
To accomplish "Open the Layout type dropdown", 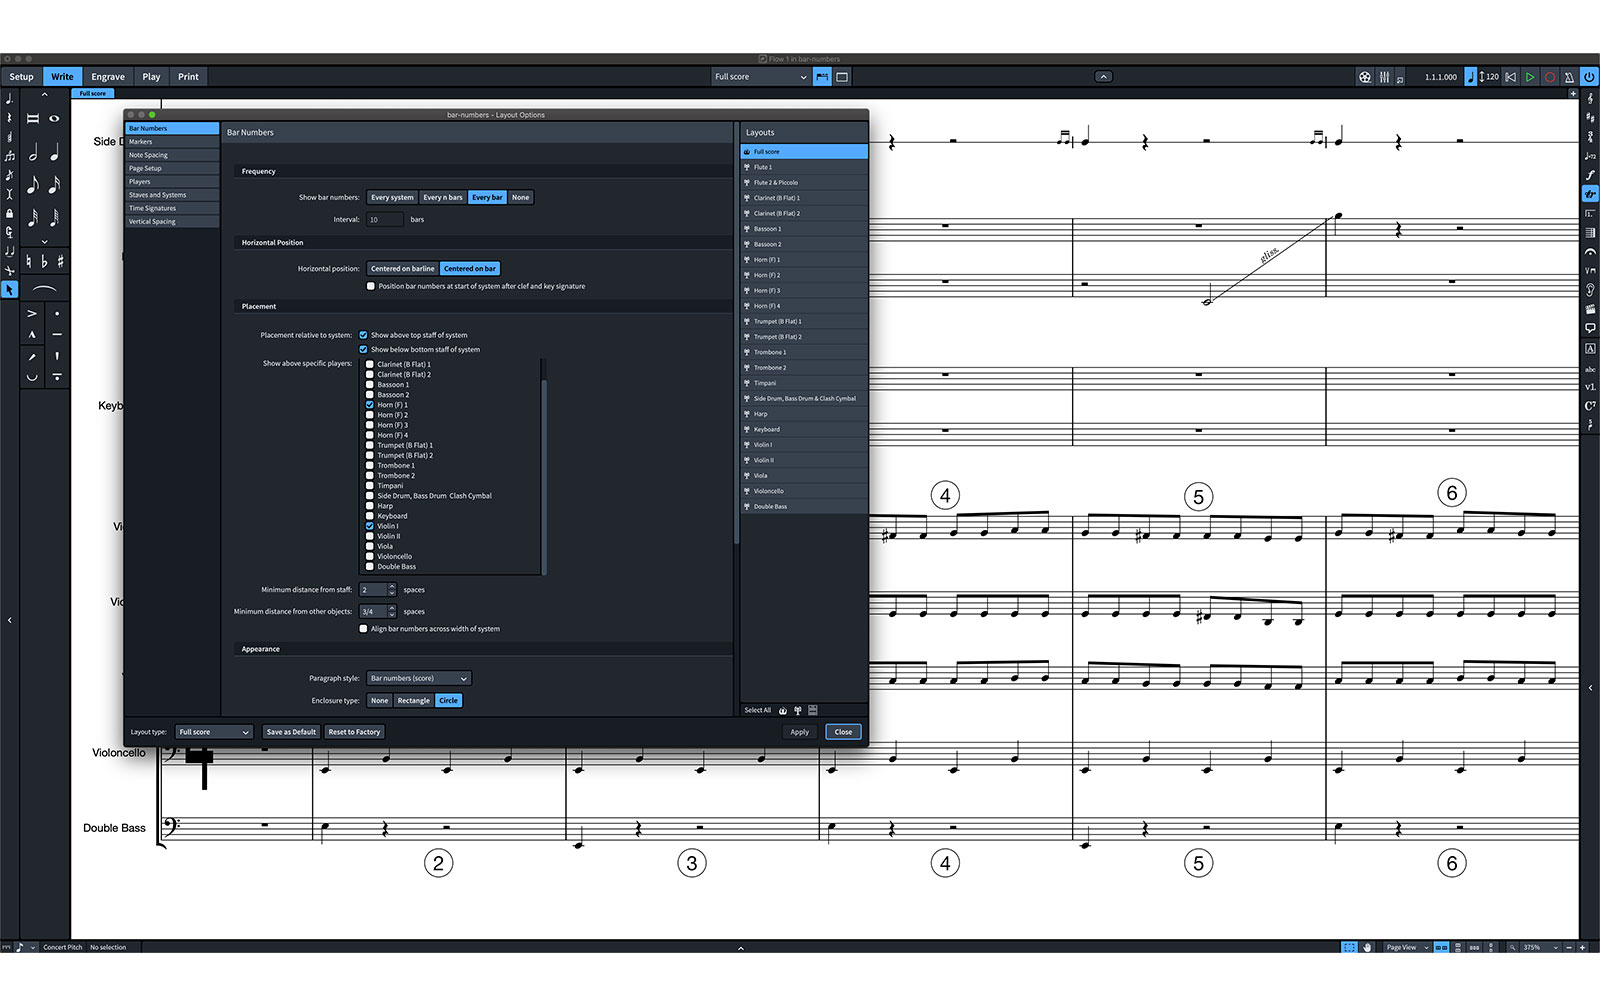I will point(214,732).
